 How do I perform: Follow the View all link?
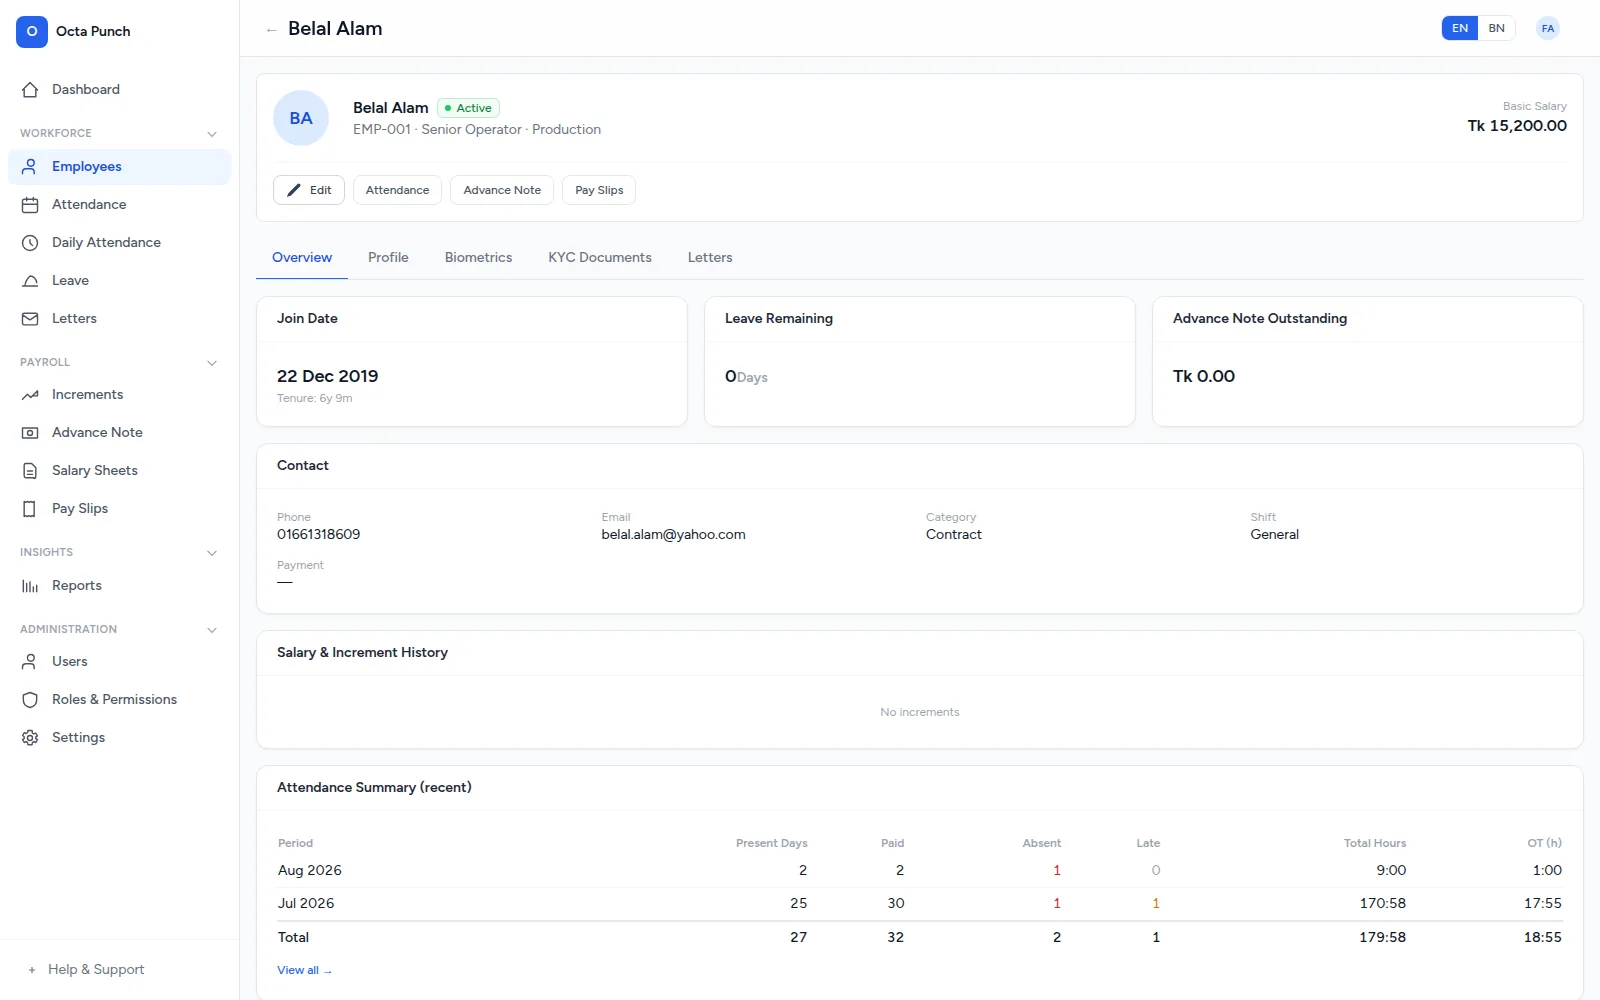[304, 970]
